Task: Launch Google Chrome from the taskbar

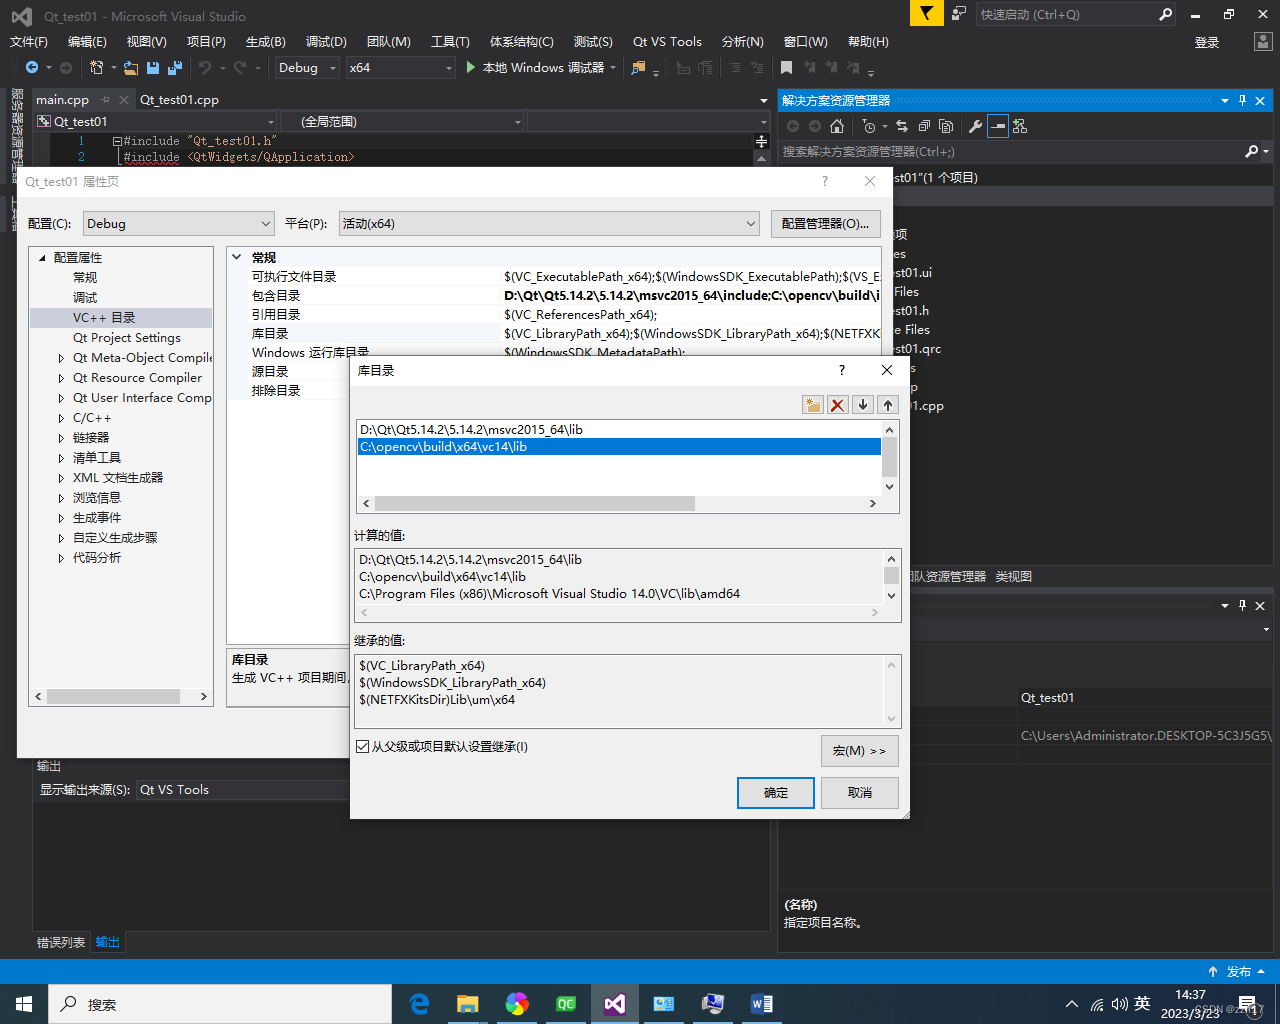Action: [x=516, y=1003]
